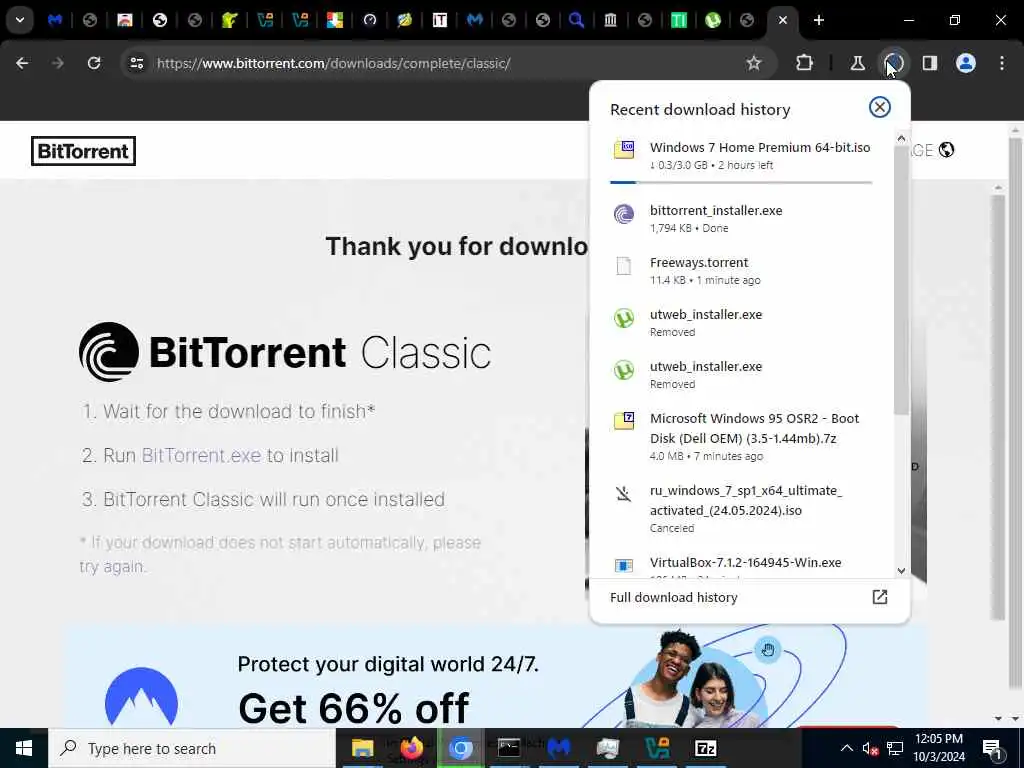Open the Freeways.torrent download entry

tap(742, 270)
